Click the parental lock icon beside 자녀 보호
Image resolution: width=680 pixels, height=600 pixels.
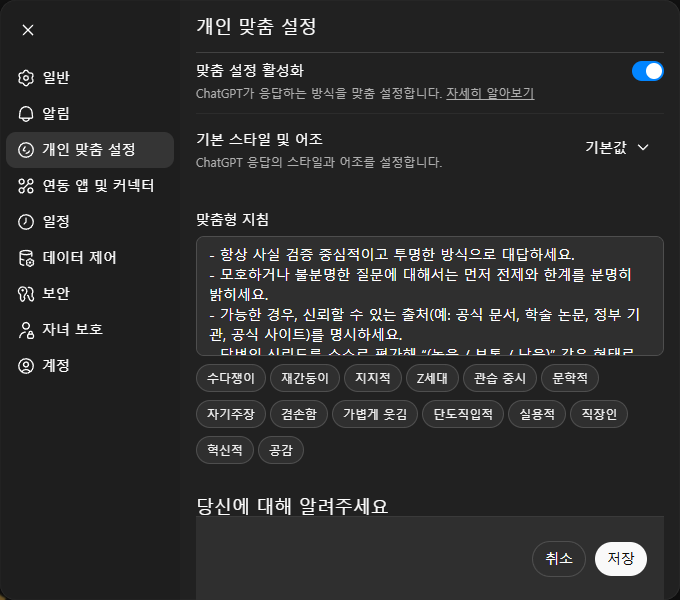click(x=26, y=330)
